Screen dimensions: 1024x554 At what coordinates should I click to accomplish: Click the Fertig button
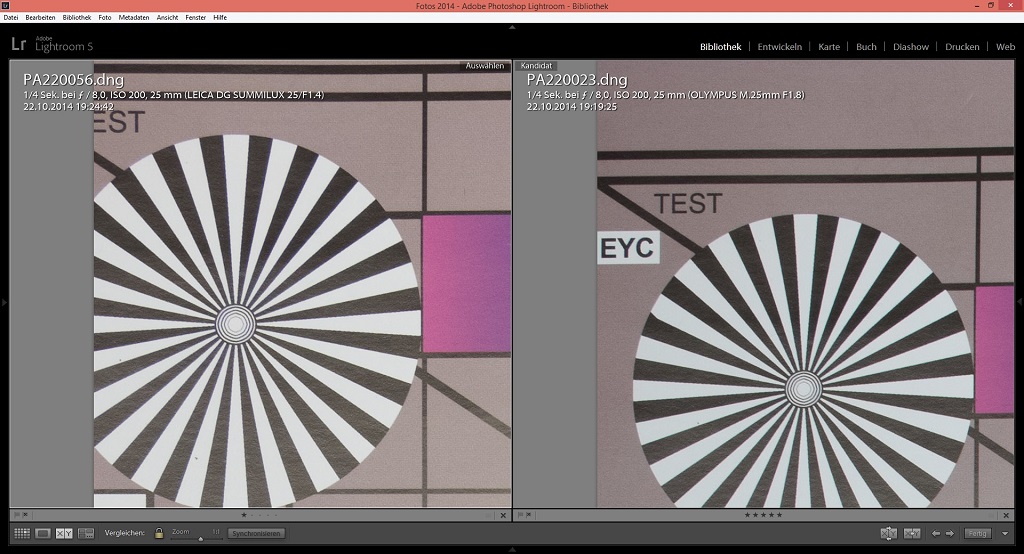[x=978, y=534]
